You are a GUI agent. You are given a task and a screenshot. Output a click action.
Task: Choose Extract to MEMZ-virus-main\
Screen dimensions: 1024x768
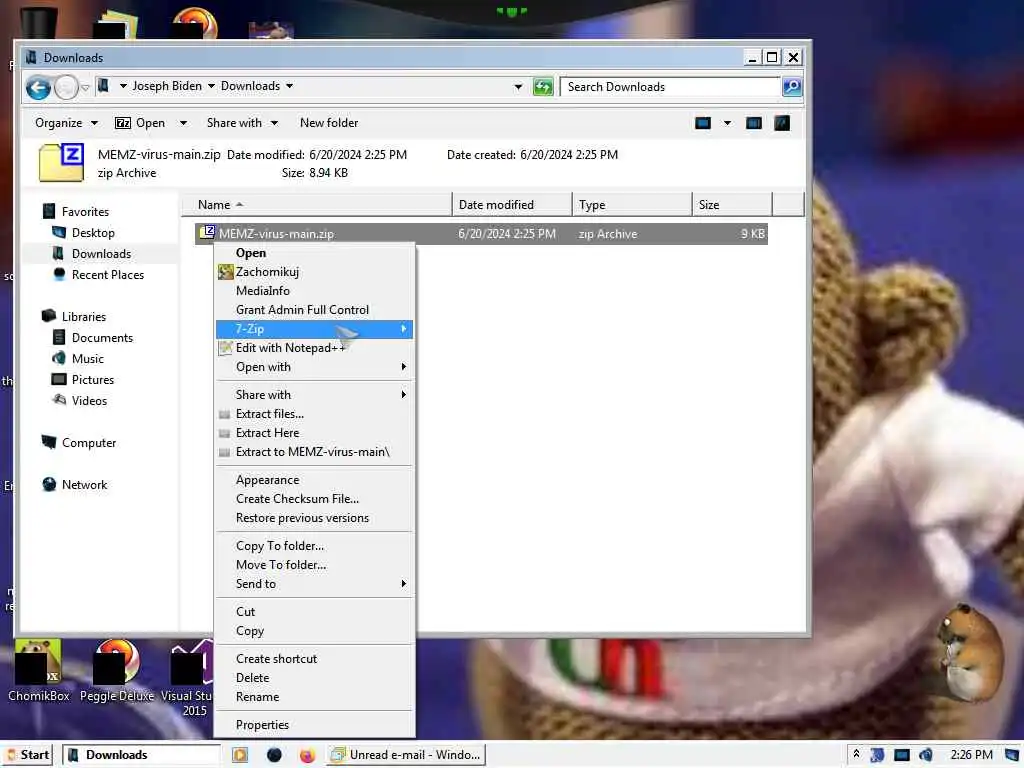(x=314, y=452)
